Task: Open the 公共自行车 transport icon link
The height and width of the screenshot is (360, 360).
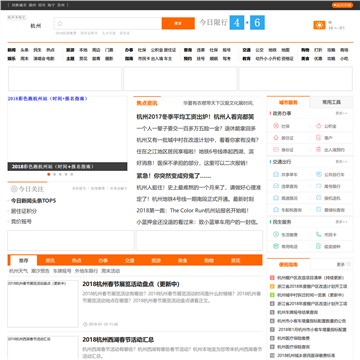Action: click(x=319, y=174)
